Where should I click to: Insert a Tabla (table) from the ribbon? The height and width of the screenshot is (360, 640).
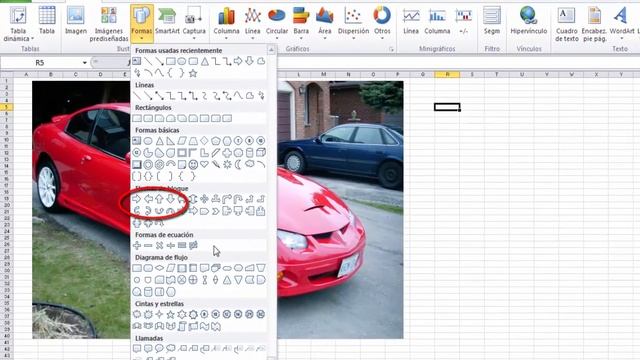[47, 20]
